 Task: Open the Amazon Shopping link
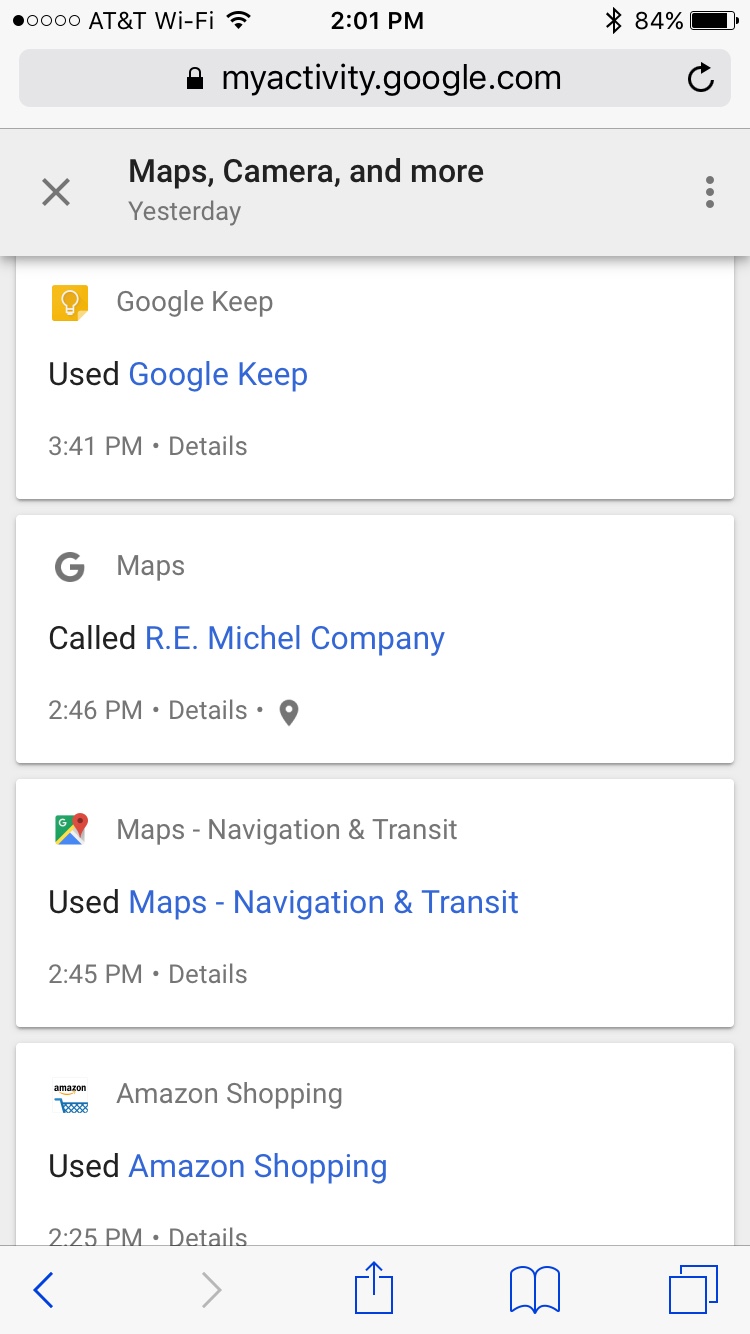pos(258,1167)
